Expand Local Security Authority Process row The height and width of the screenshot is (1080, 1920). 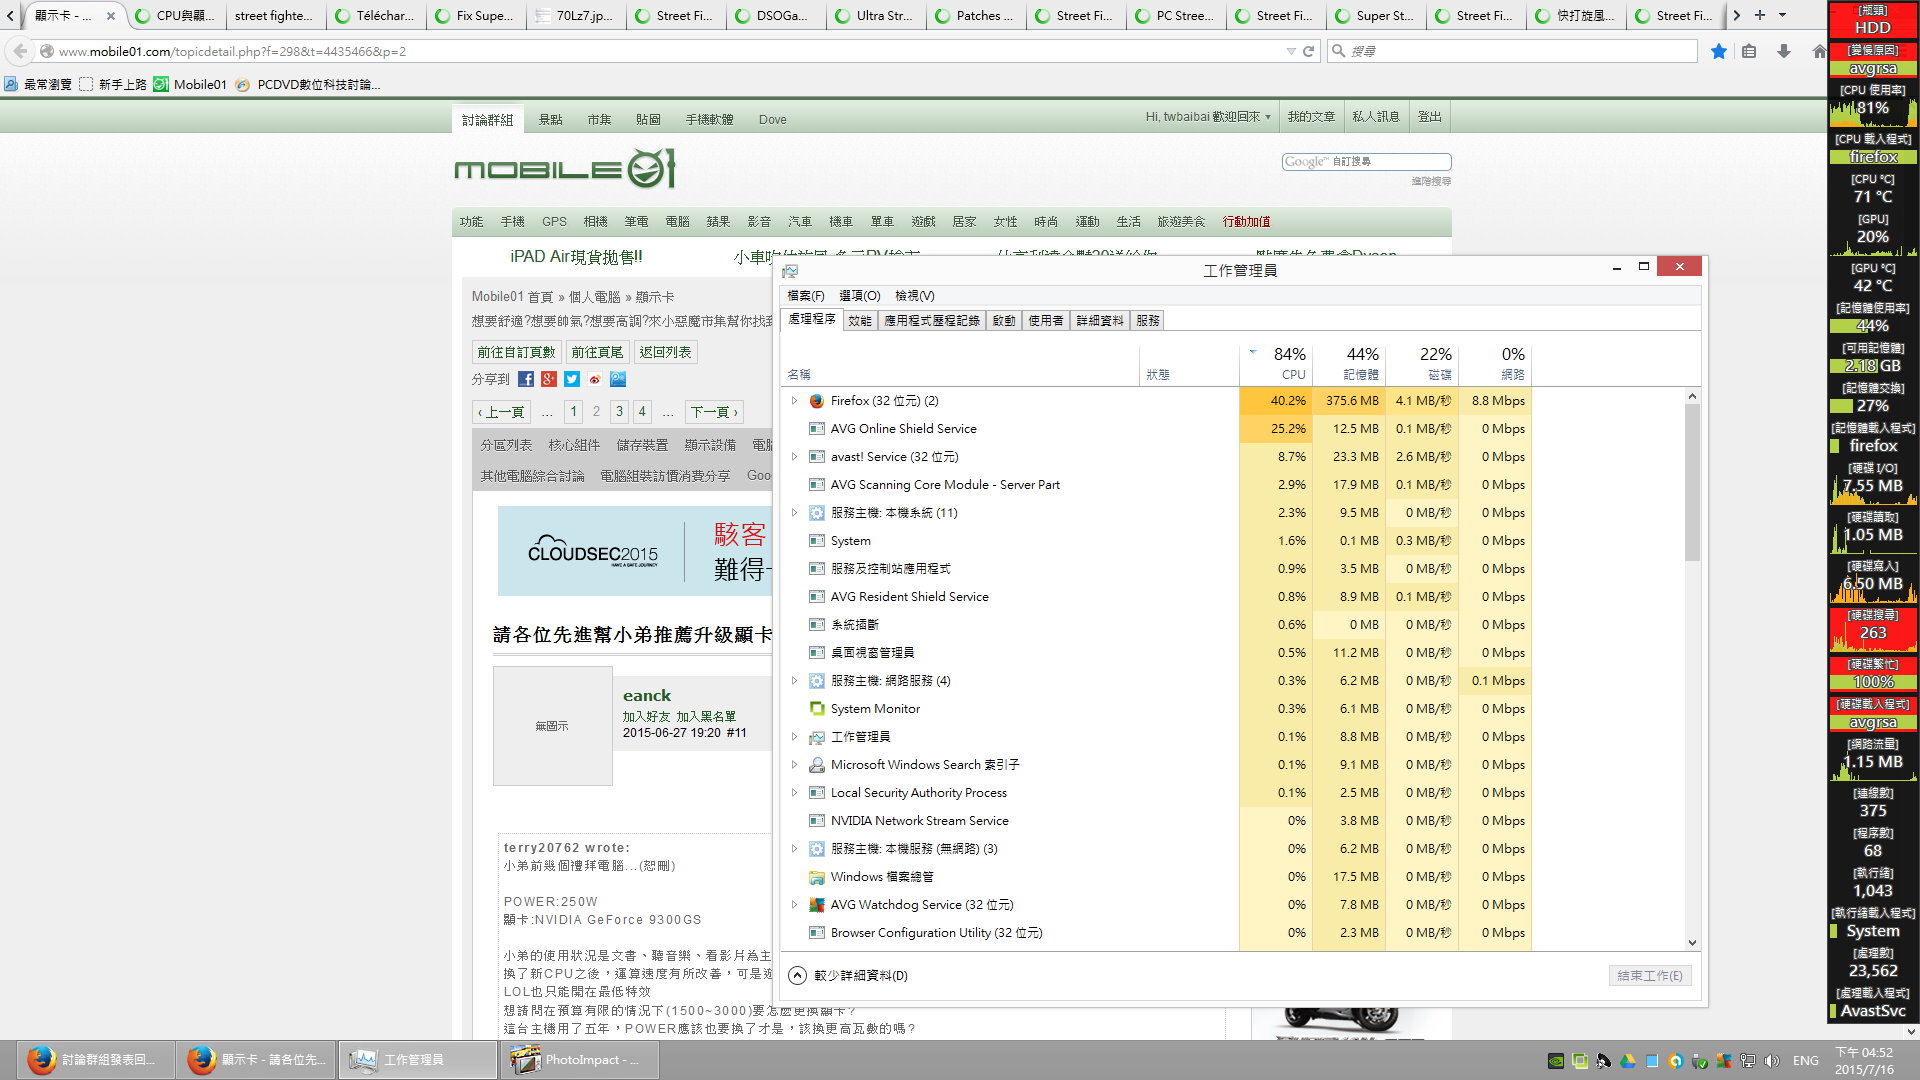(x=795, y=793)
